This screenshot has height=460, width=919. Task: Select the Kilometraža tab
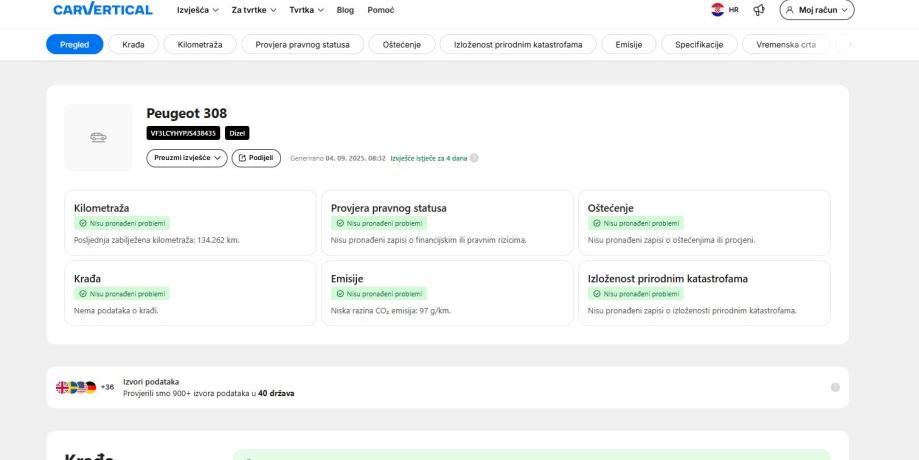click(x=200, y=44)
